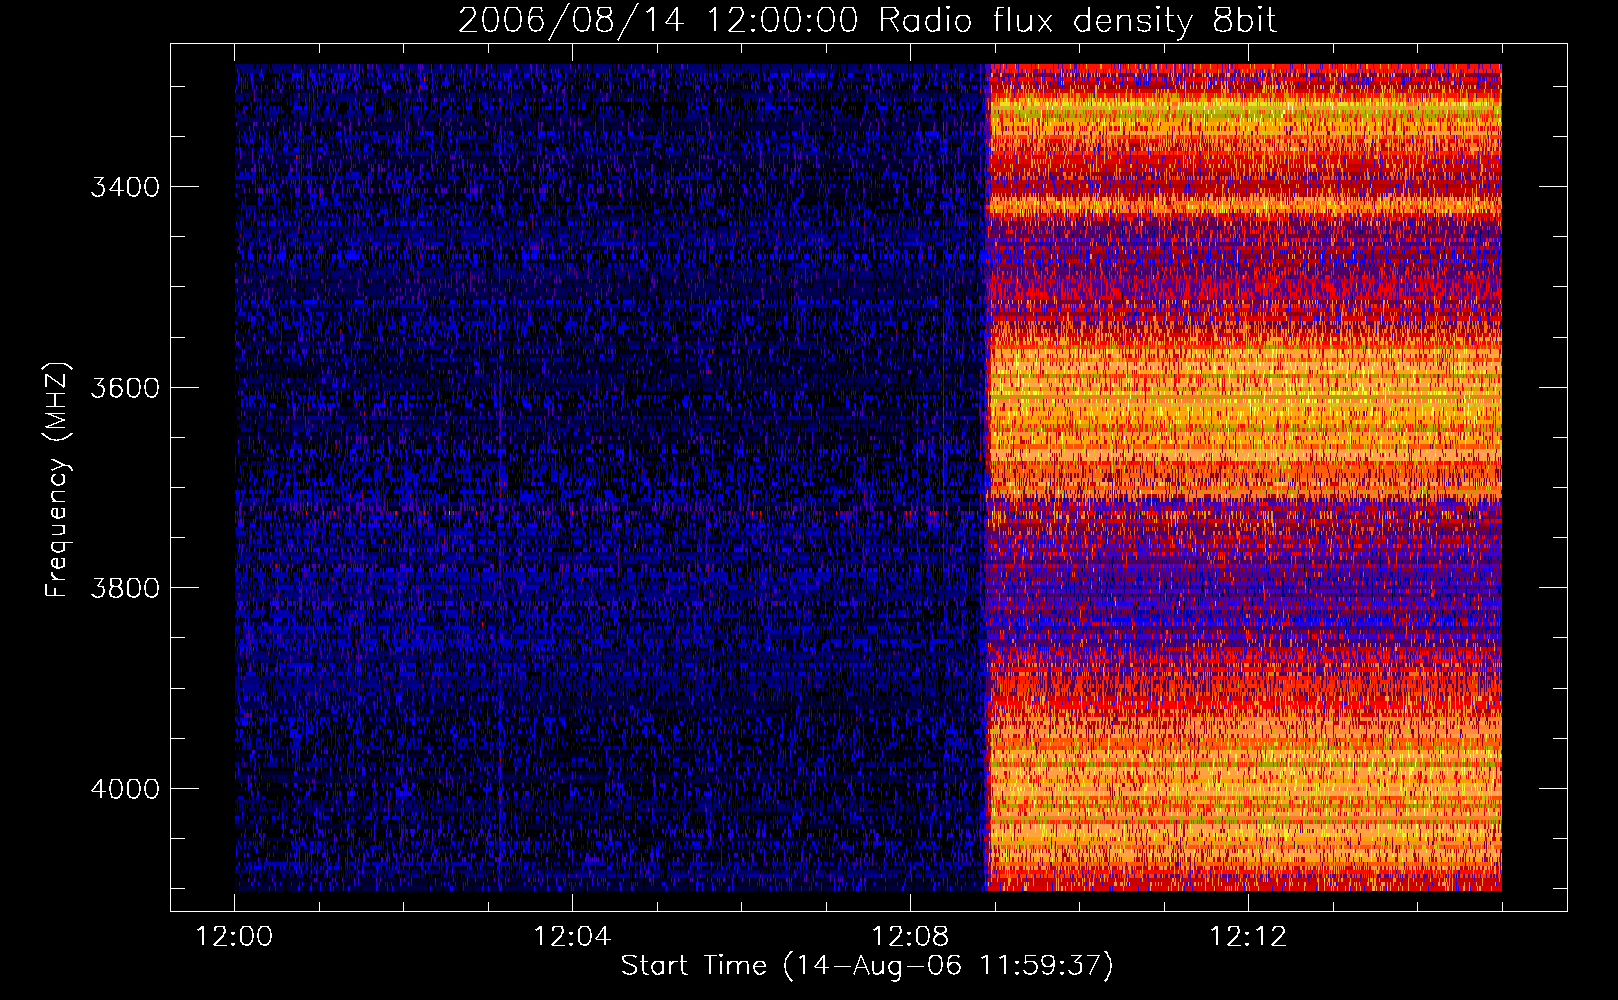Click the 12:12 time tick label
Image resolution: width=1618 pixels, height=1000 pixels.
point(1248,937)
